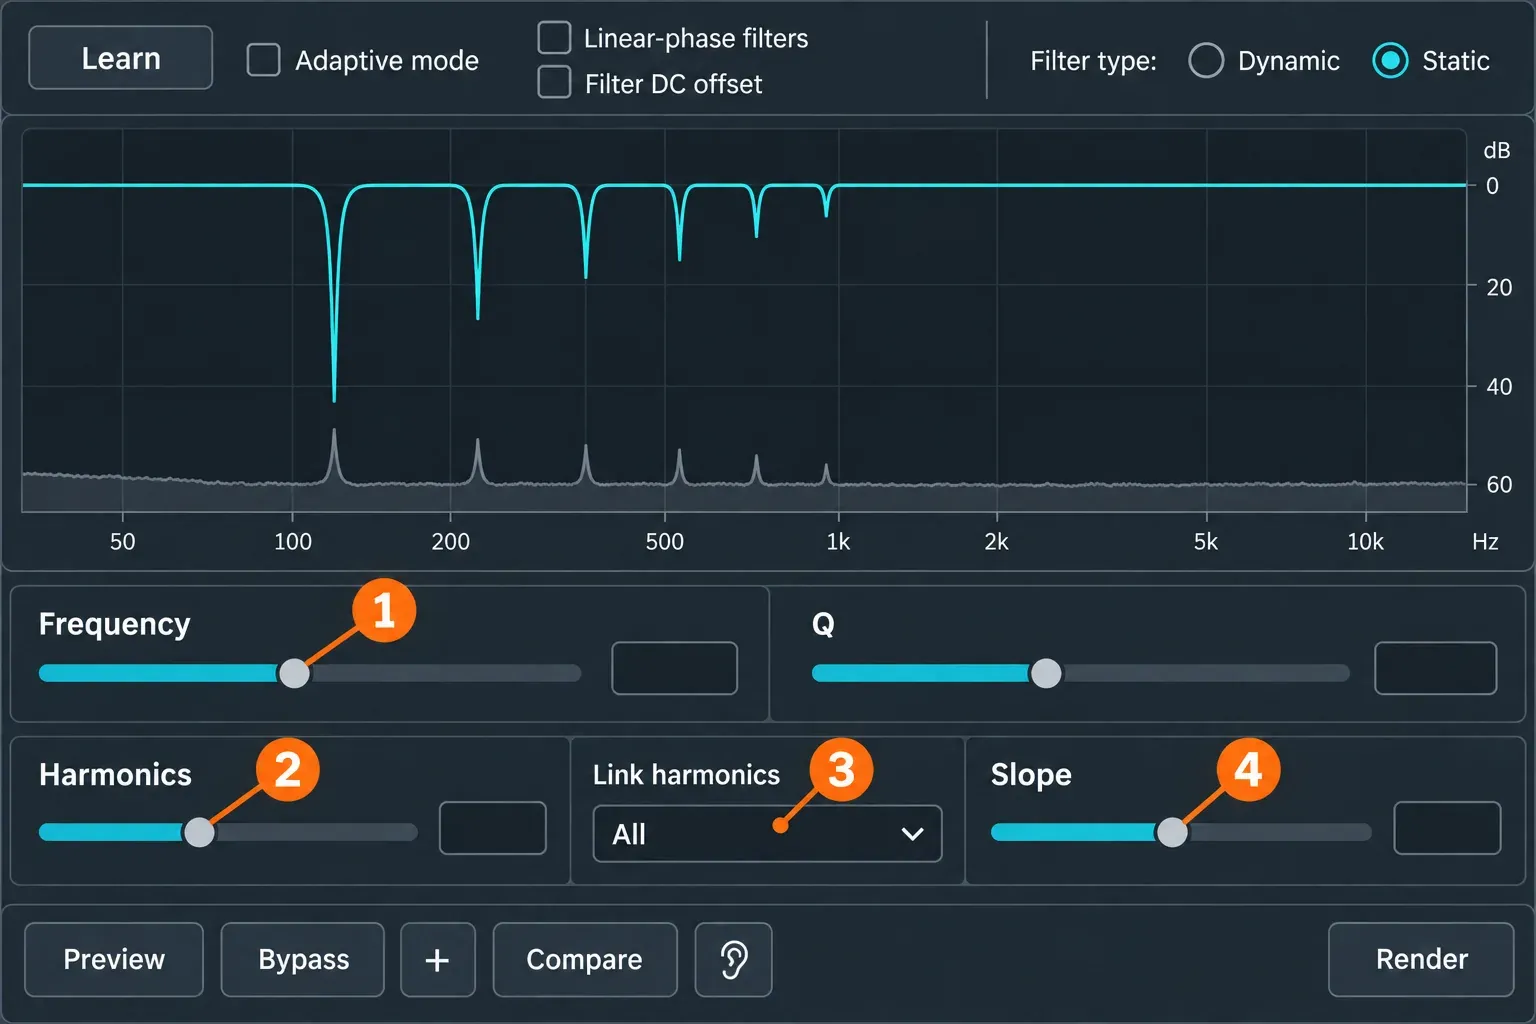Click the Slope value input field
1536x1024 pixels.
[1447, 828]
